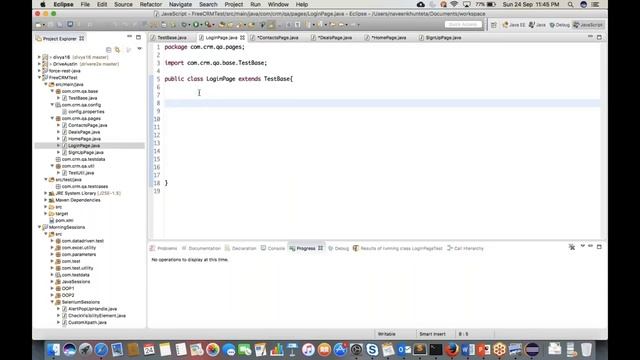Open Results of running class LoginPageTest tab
Viewport: 640px width, 360px height.
tap(398, 248)
